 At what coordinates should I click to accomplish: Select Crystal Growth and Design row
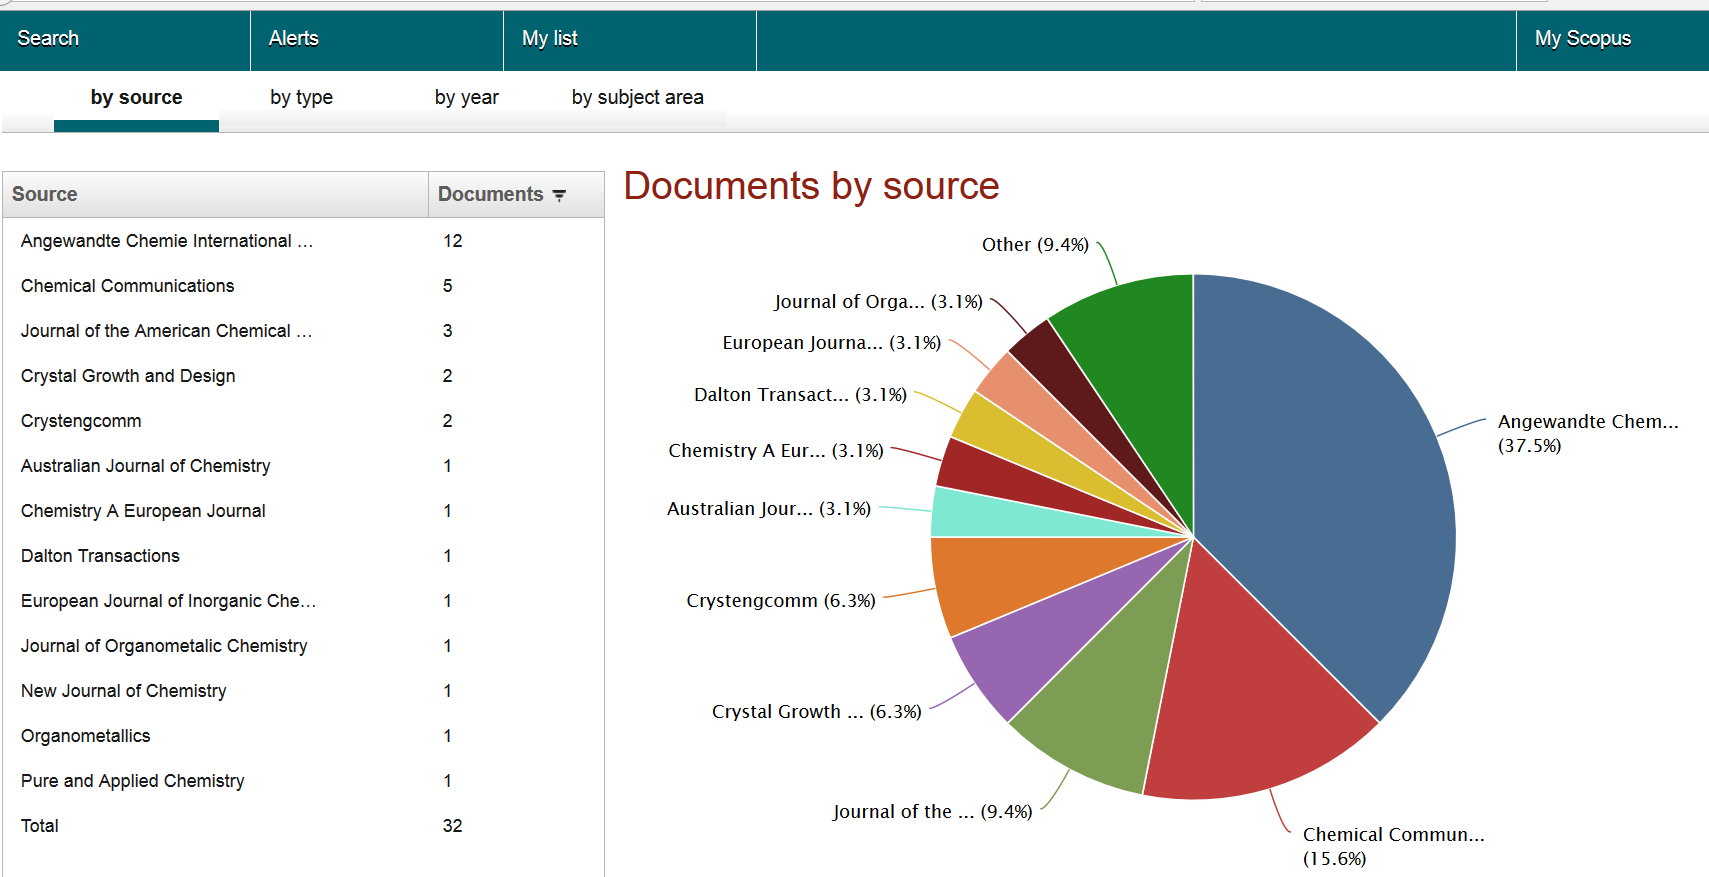303,376
